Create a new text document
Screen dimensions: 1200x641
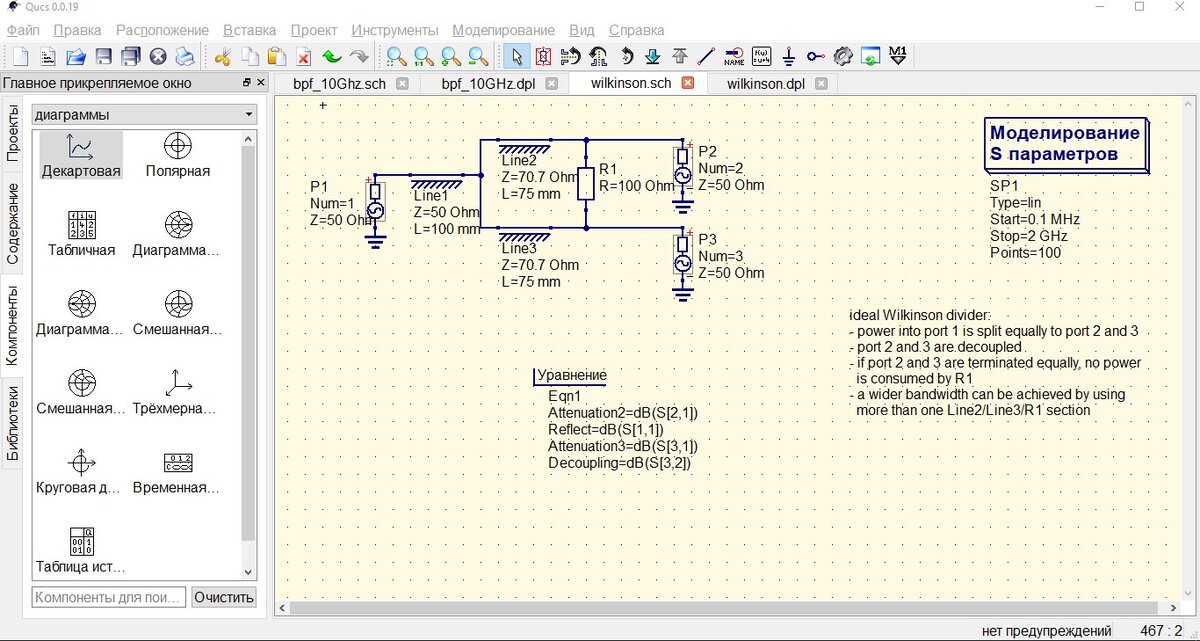click(x=48, y=56)
